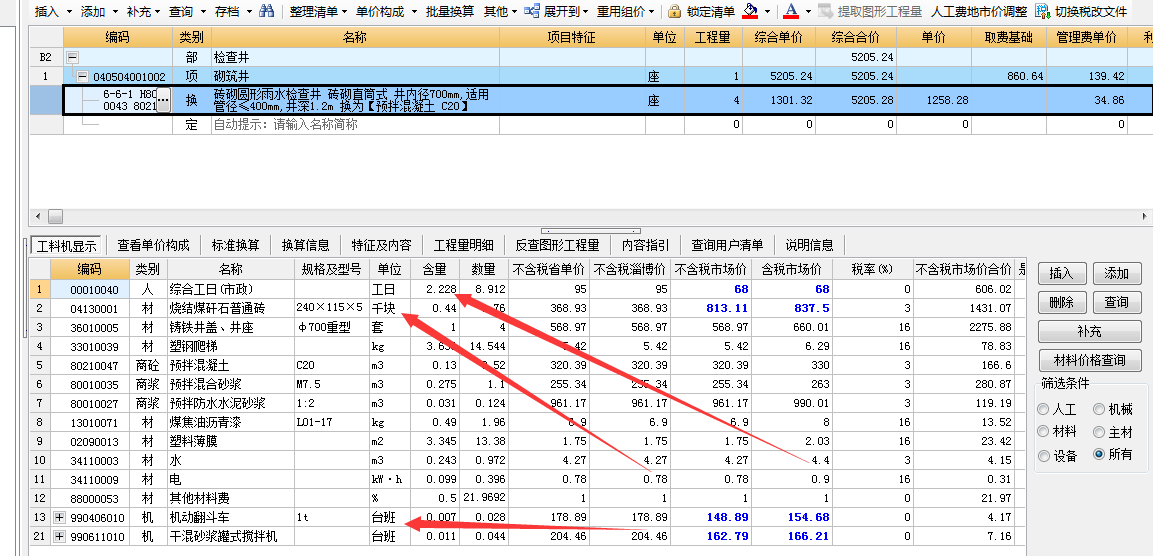Switch to the 查看单价构成 tab
The image size is (1153, 556).
[153, 245]
